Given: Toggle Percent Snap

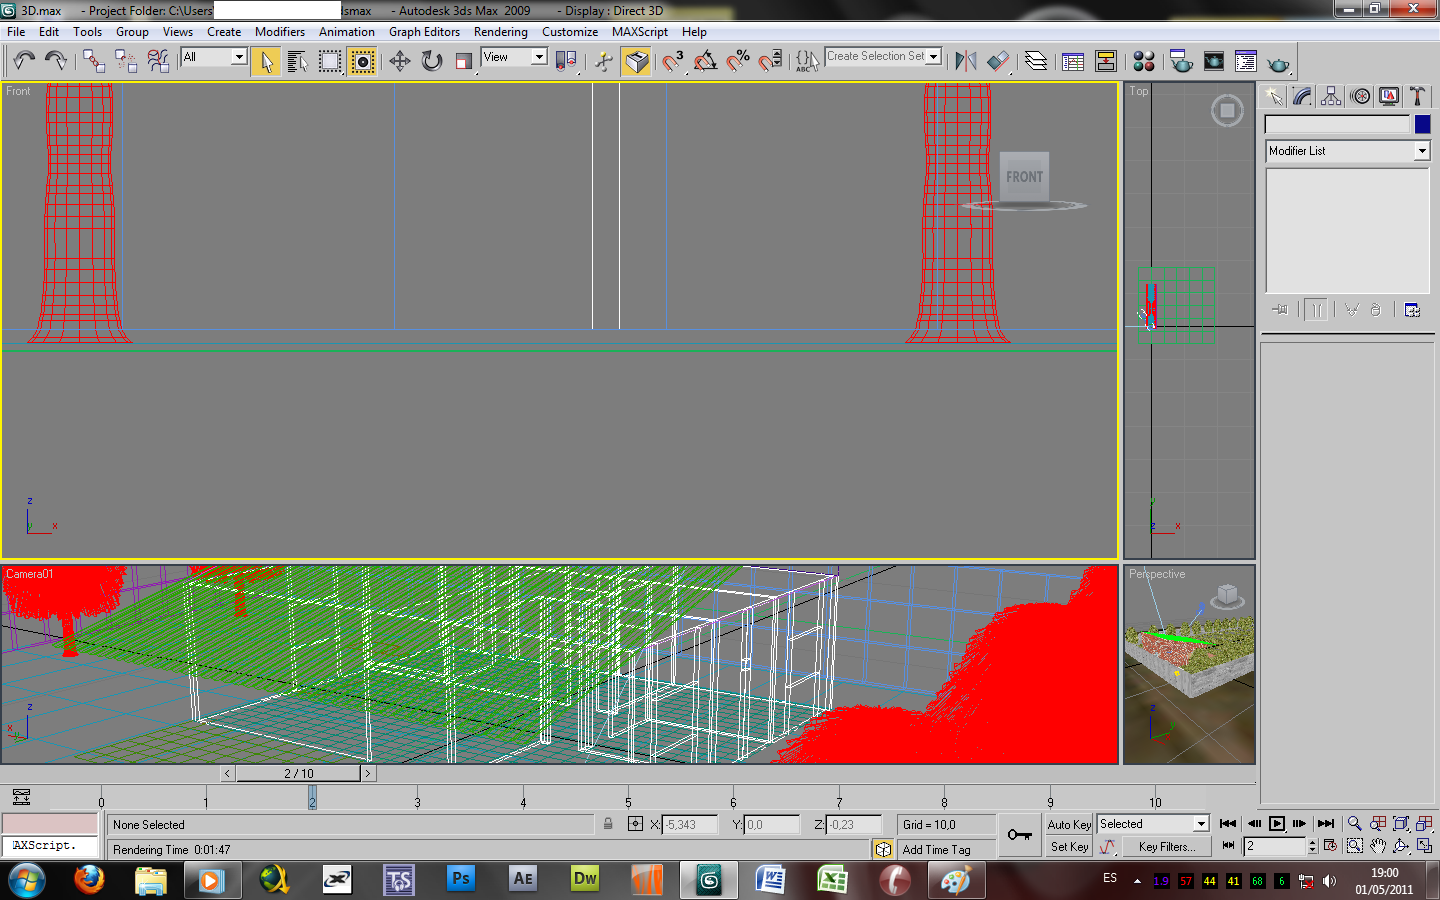Looking at the screenshot, I should (738, 61).
